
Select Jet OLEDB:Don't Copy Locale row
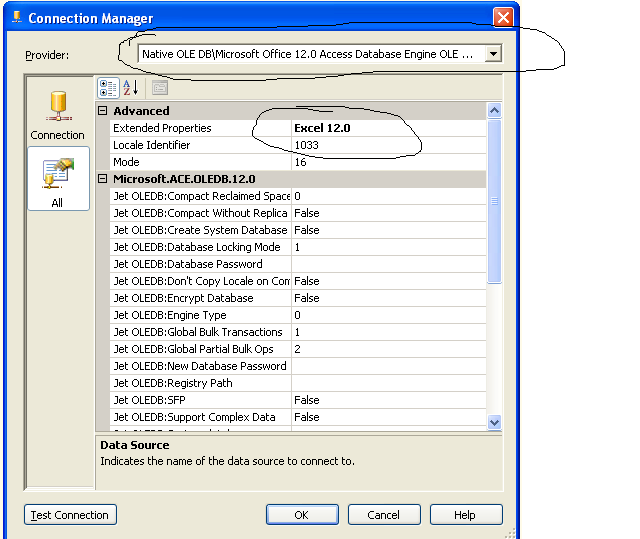click(298, 281)
